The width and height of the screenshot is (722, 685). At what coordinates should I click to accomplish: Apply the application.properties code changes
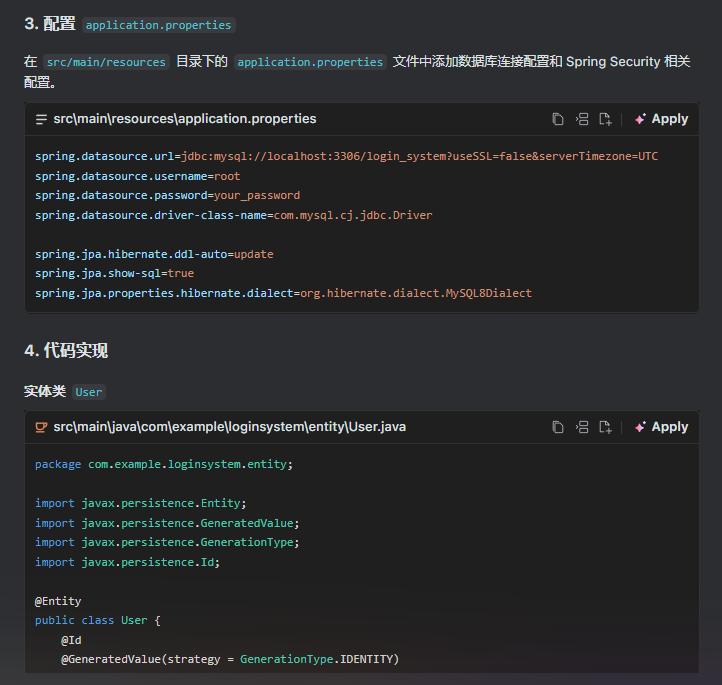[x=661, y=119]
